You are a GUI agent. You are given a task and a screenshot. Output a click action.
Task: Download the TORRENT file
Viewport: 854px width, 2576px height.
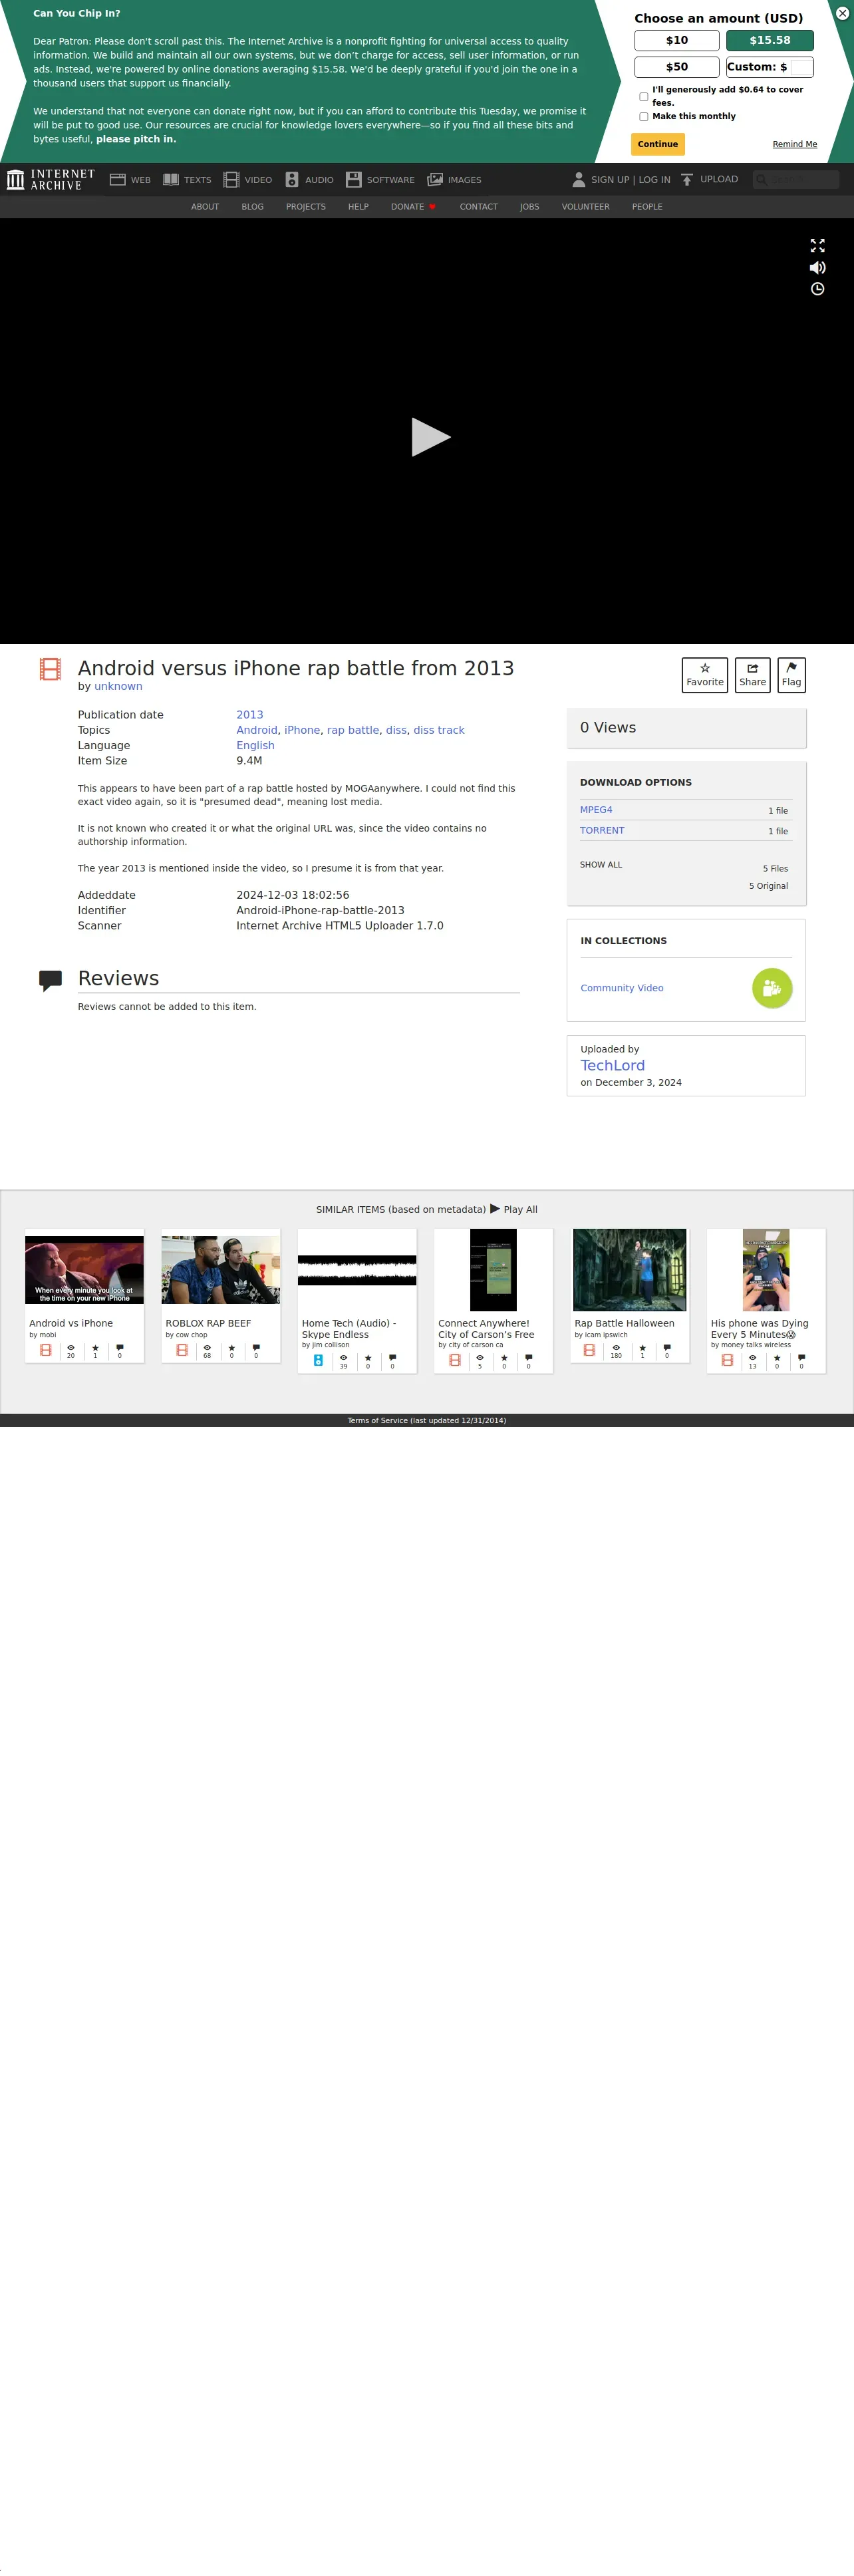click(x=602, y=830)
